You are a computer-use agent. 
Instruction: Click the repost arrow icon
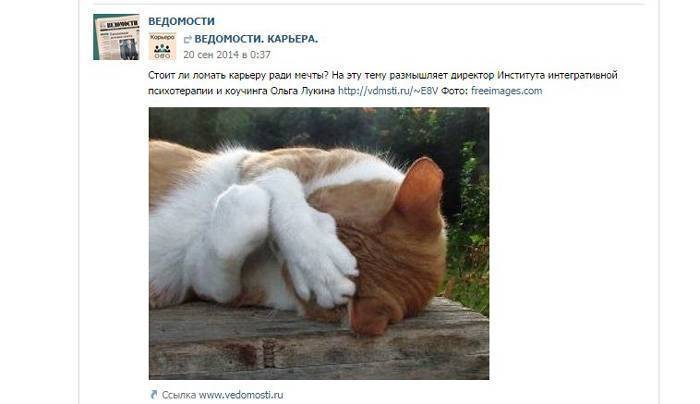(188, 40)
